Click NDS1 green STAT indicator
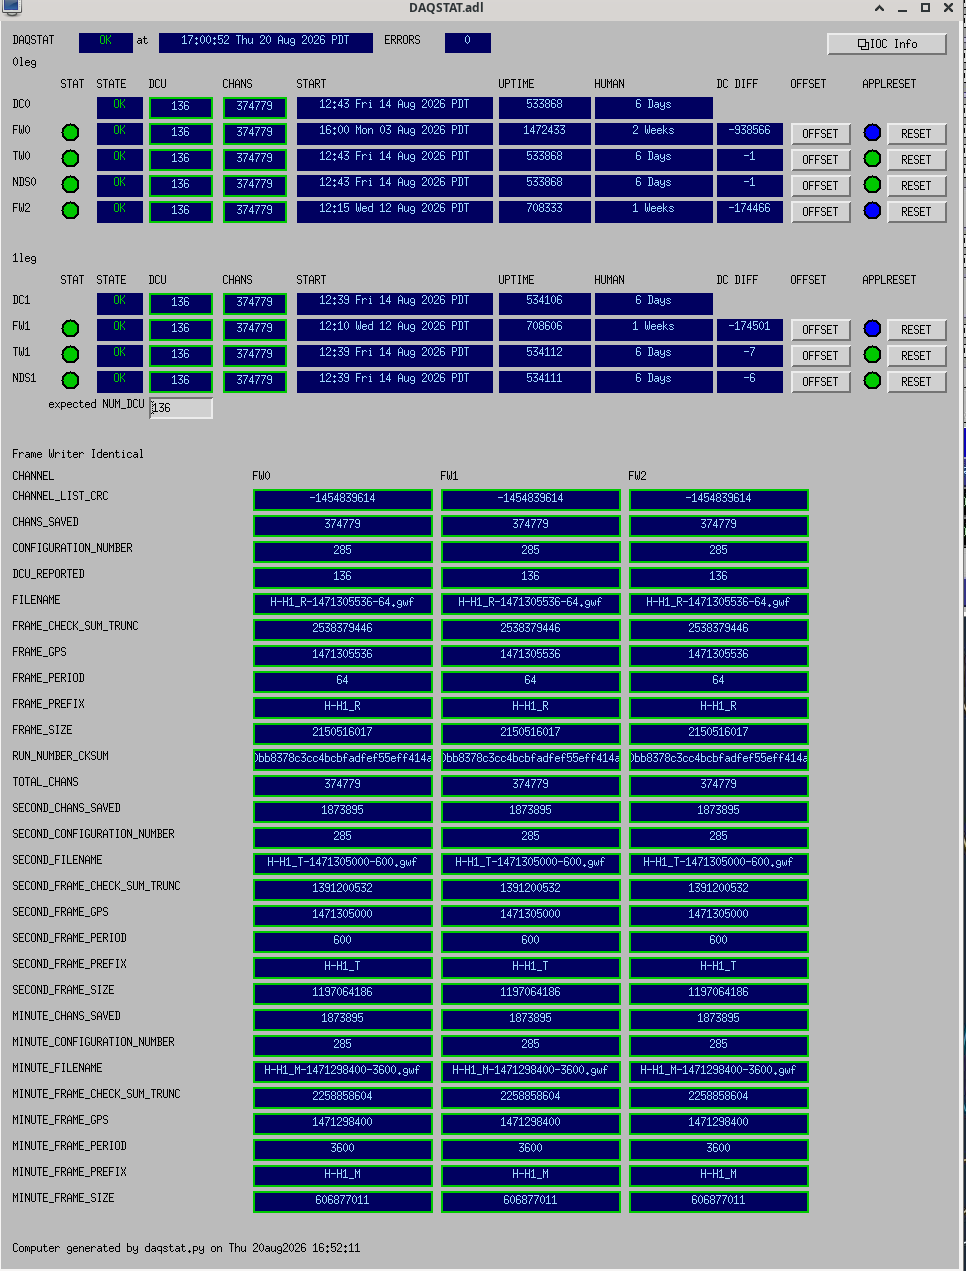The height and width of the screenshot is (1271, 966). pos(70,380)
